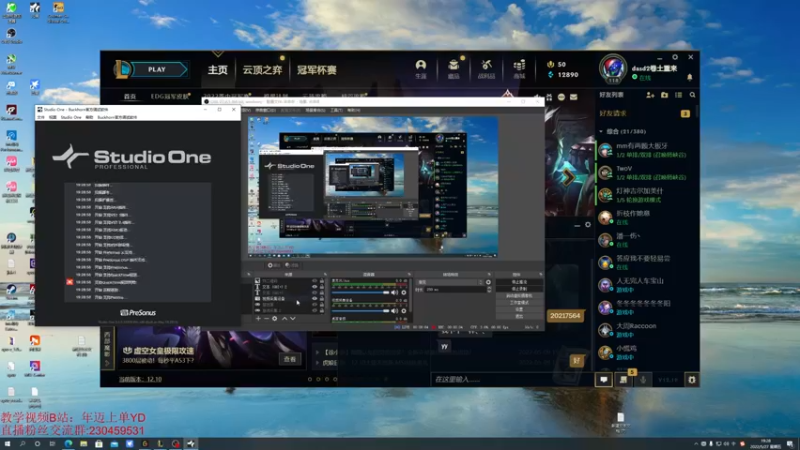
Task: Click the 停止录制 button in OBS
Action: click(519, 289)
